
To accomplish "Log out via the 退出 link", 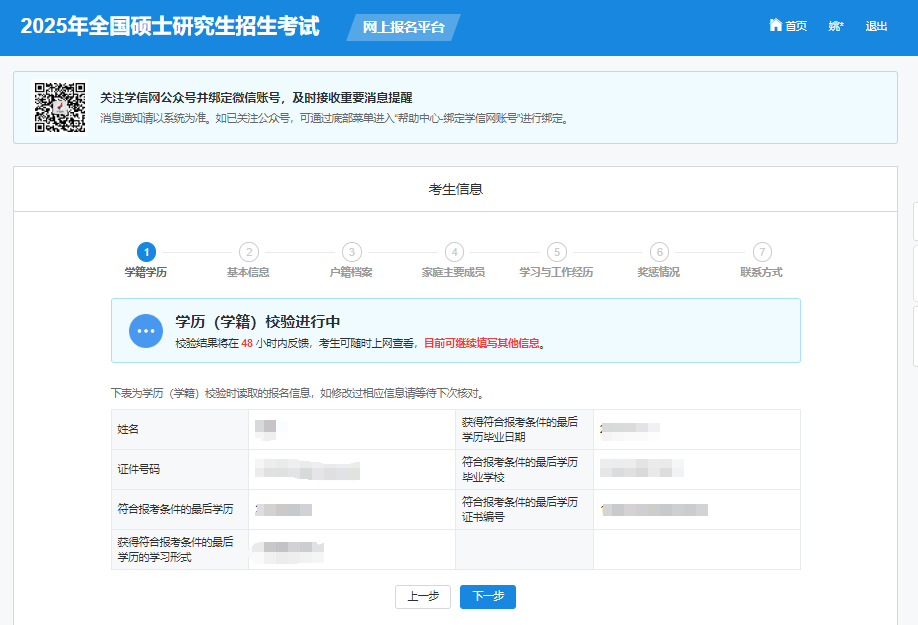I will (x=876, y=27).
